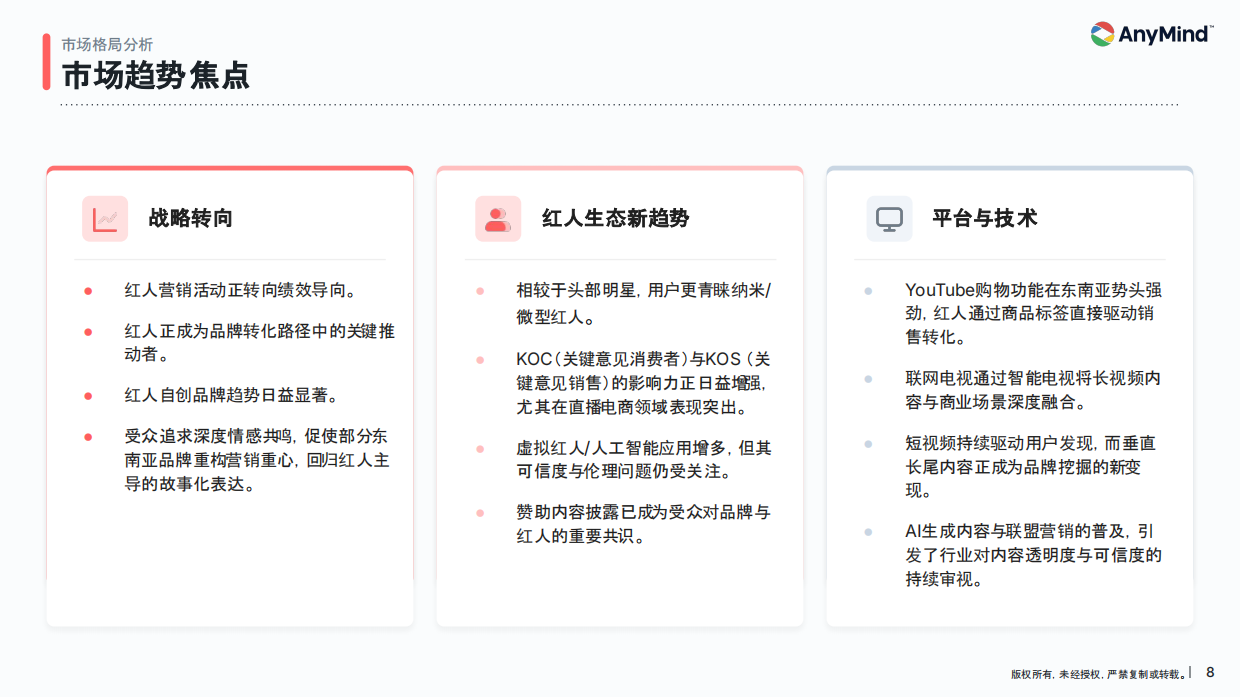Select the bullet starting 短视频持续驱动用户发现
Viewport: 1240px width, 697px height.
coord(1031,467)
